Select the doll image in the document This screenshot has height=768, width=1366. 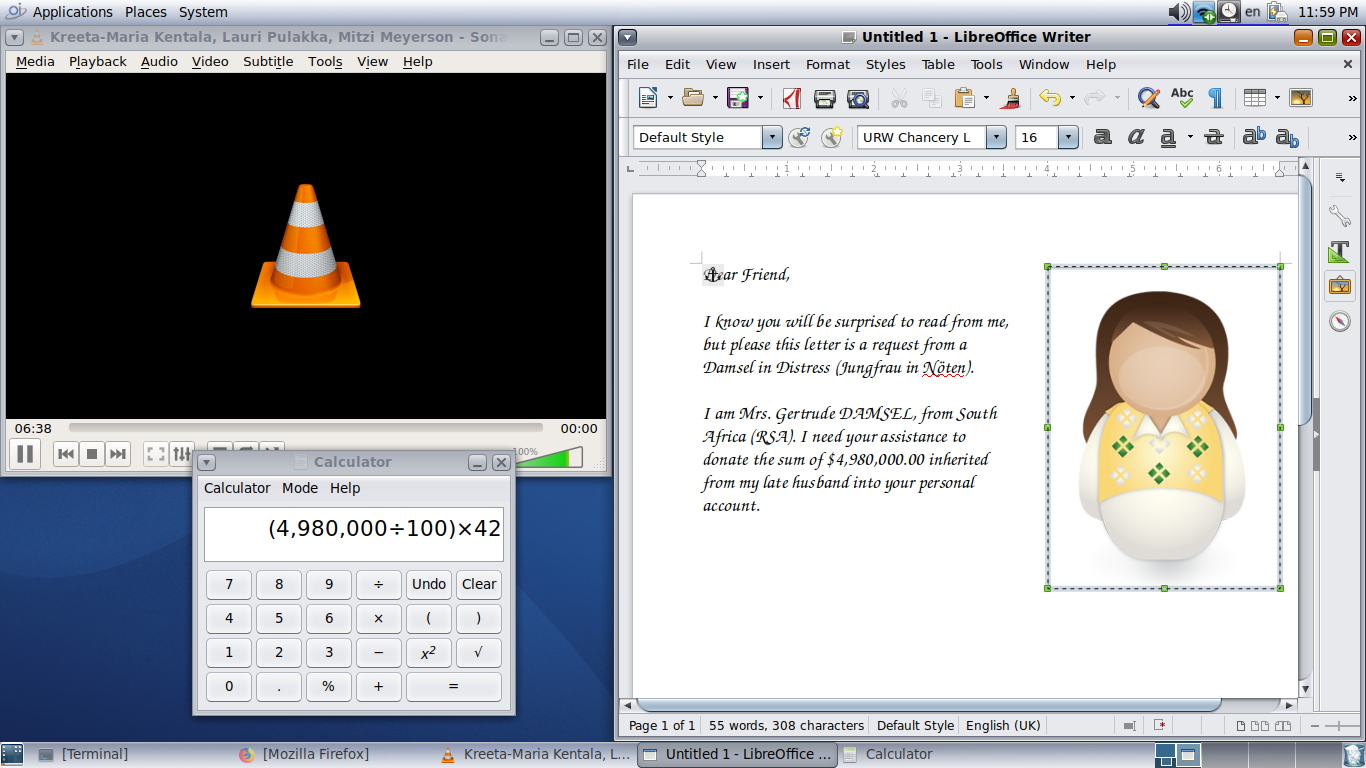point(1164,427)
